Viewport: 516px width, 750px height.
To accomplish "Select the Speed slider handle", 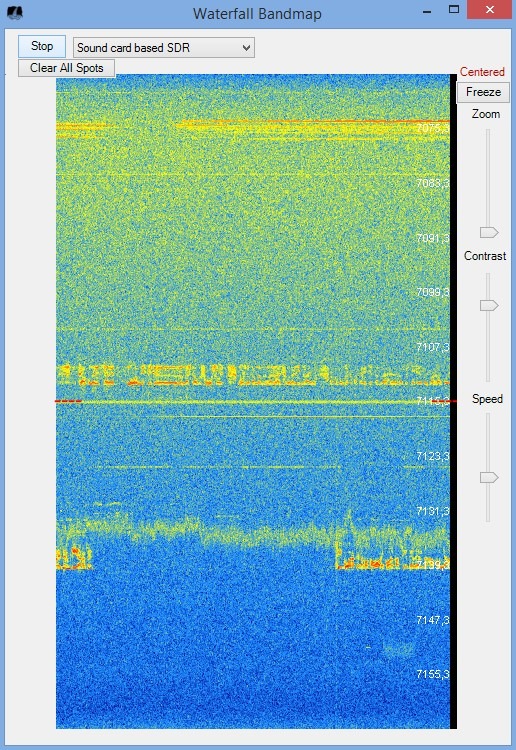I will [489, 477].
